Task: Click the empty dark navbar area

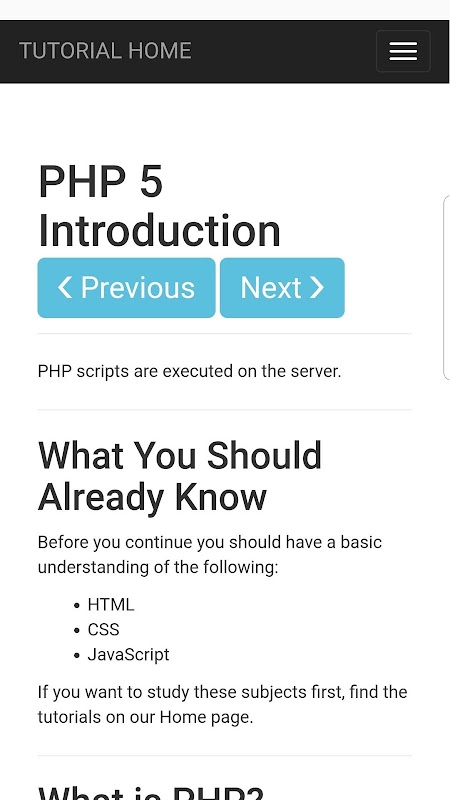Action: [x=283, y=51]
